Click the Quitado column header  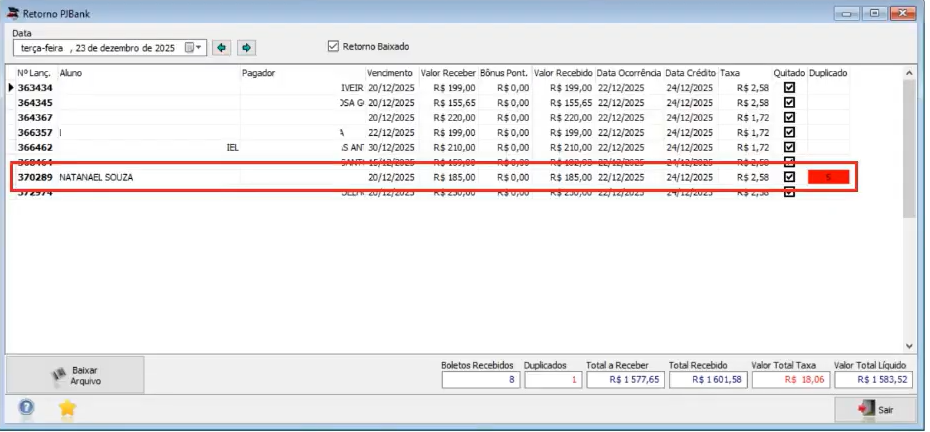[789, 73]
